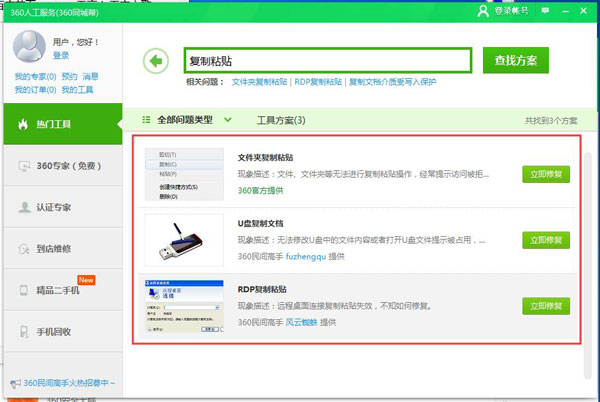Open 我的工具 link
The image size is (600, 402).
(x=77, y=90)
